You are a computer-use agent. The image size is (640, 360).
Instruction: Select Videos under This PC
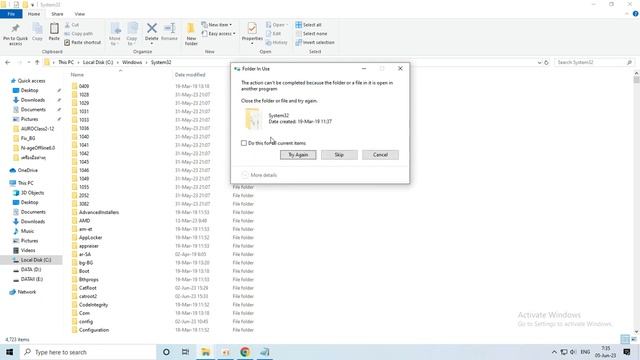(28, 250)
